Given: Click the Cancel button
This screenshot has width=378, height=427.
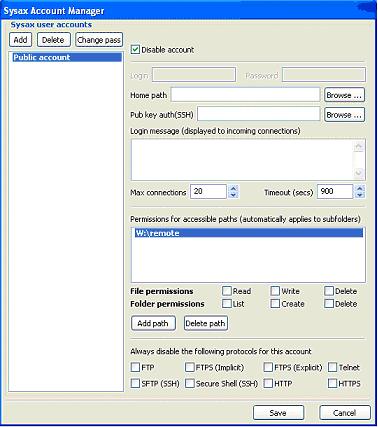Looking at the screenshot, I should (x=345, y=413).
